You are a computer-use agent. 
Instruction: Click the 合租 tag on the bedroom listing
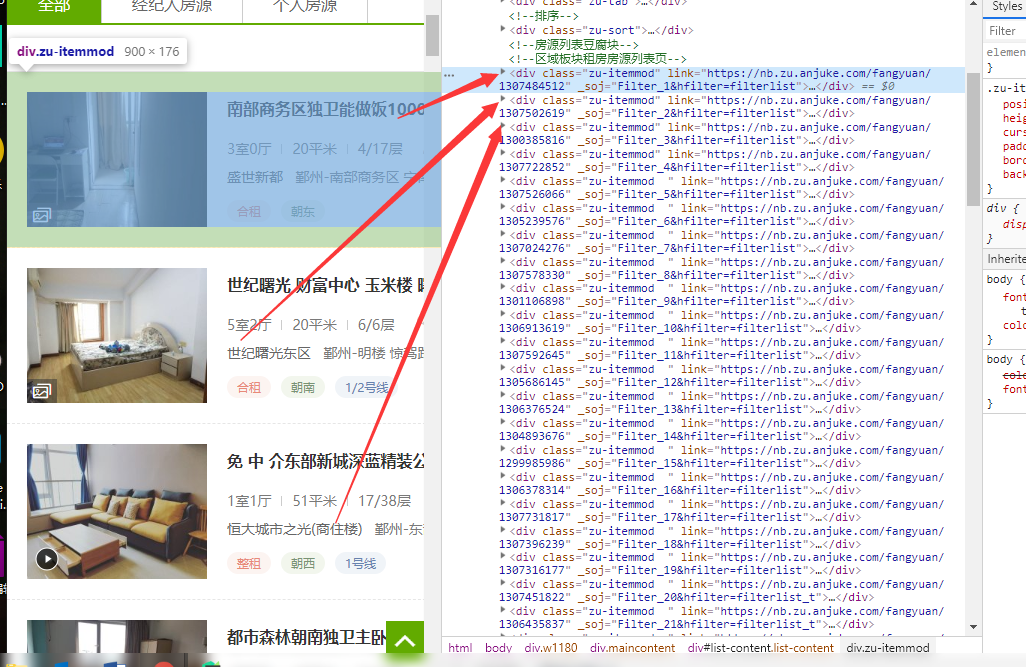point(249,386)
